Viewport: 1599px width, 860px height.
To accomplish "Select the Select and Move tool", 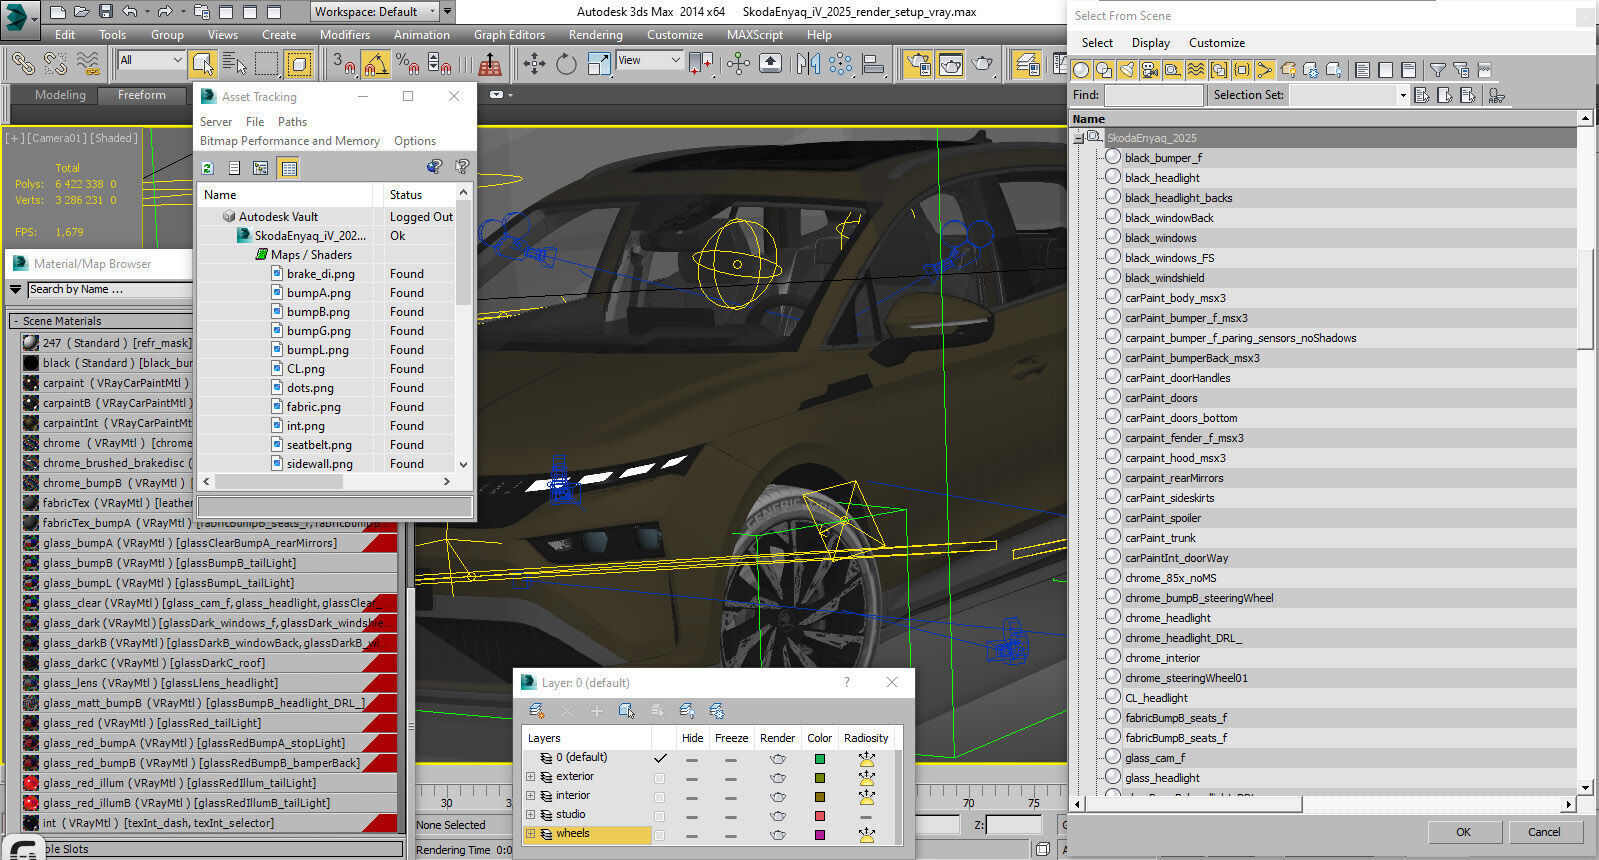I will (x=534, y=64).
